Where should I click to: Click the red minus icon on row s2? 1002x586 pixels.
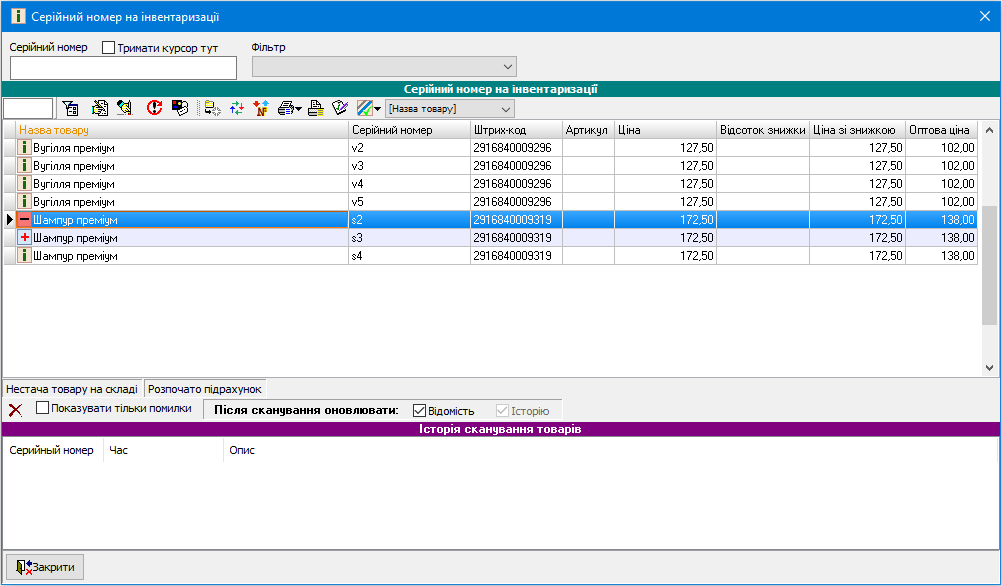point(25,220)
